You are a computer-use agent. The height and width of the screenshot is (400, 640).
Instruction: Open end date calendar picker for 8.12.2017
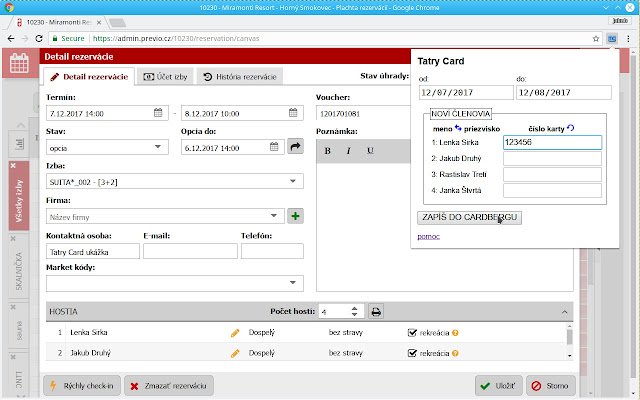click(293, 113)
